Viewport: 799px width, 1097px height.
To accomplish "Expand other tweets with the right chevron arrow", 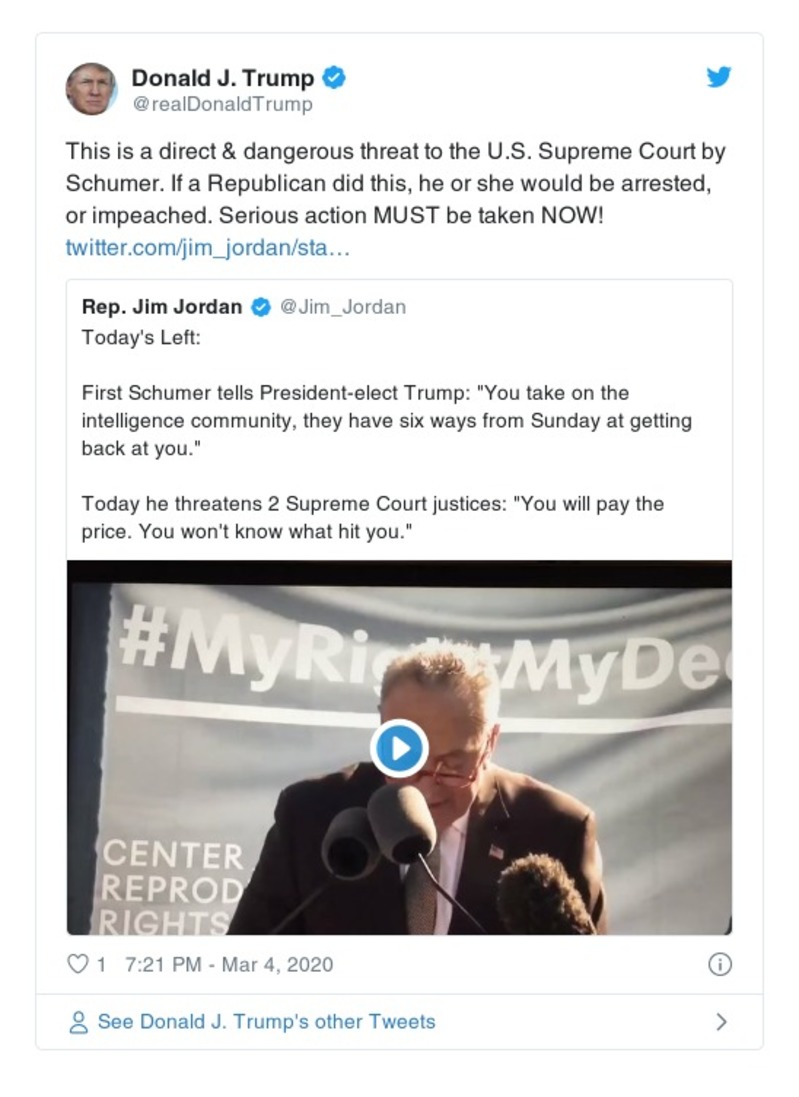I will tap(721, 1022).
